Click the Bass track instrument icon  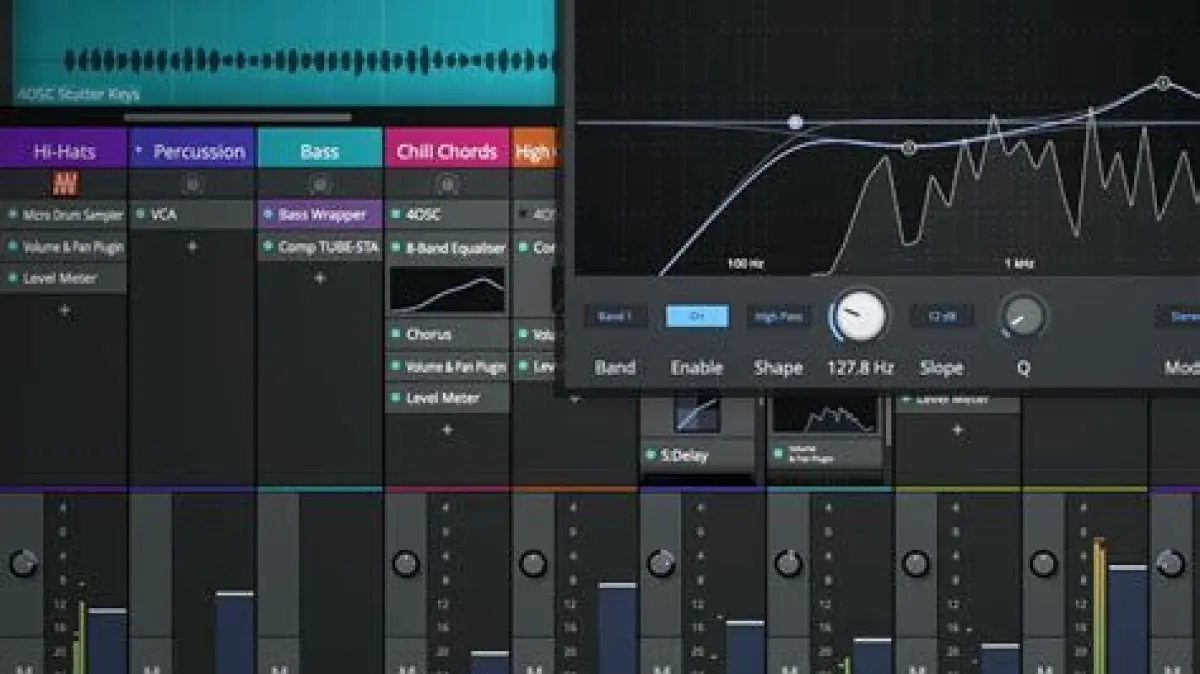point(320,184)
